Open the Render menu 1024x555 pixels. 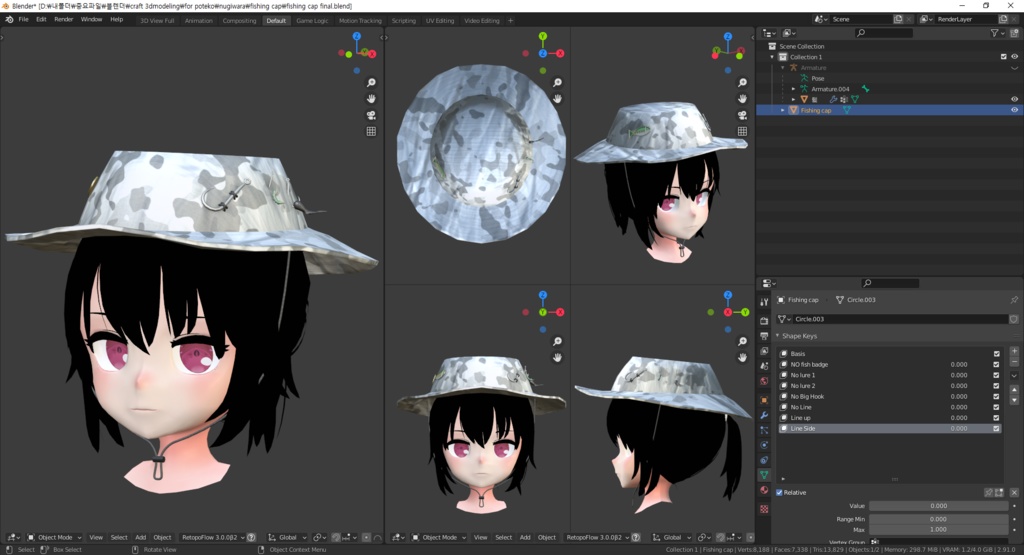[x=63, y=20]
